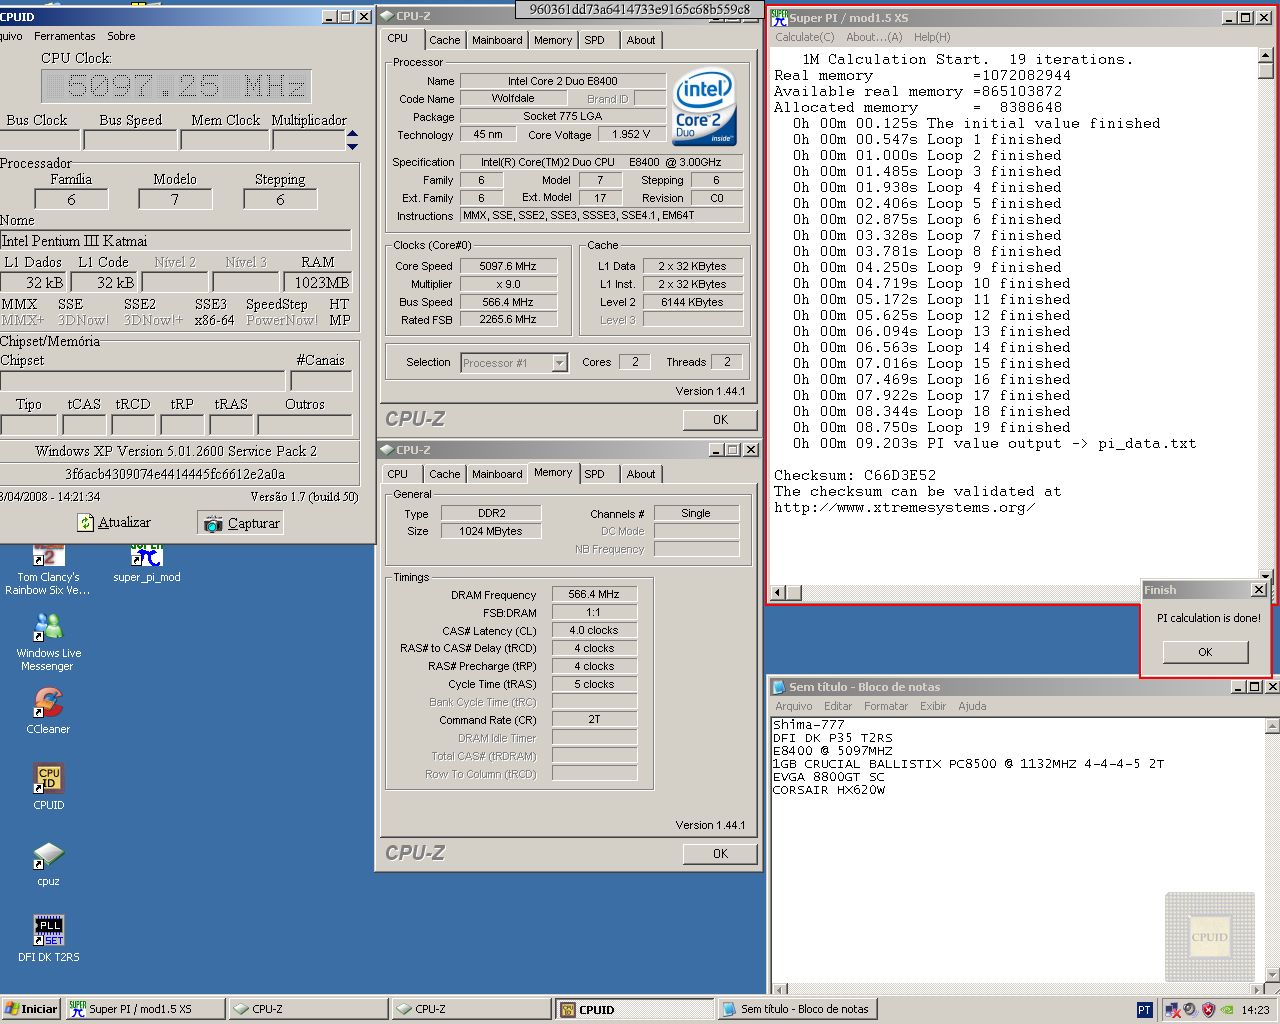The width and height of the screenshot is (1280, 1024).
Task: Click the CPUID multiplier up arrow
Action: click(352, 133)
